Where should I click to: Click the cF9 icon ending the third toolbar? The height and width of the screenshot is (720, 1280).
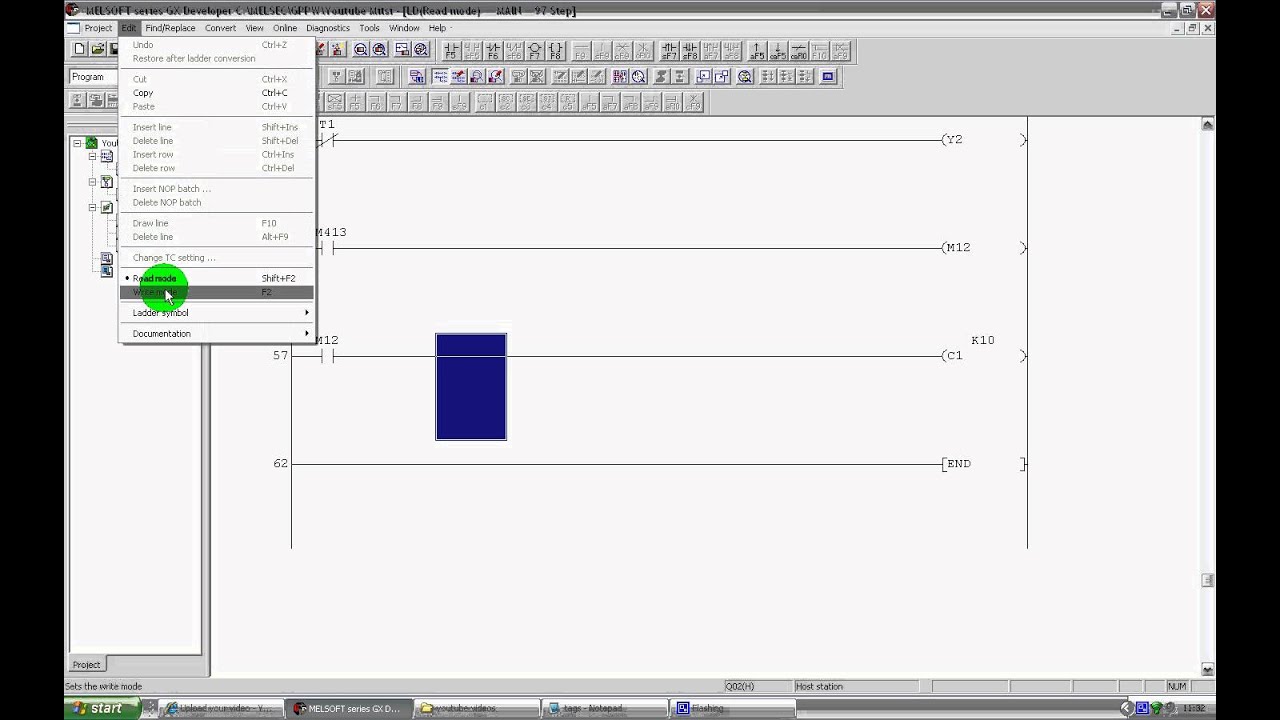click(x=695, y=102)
